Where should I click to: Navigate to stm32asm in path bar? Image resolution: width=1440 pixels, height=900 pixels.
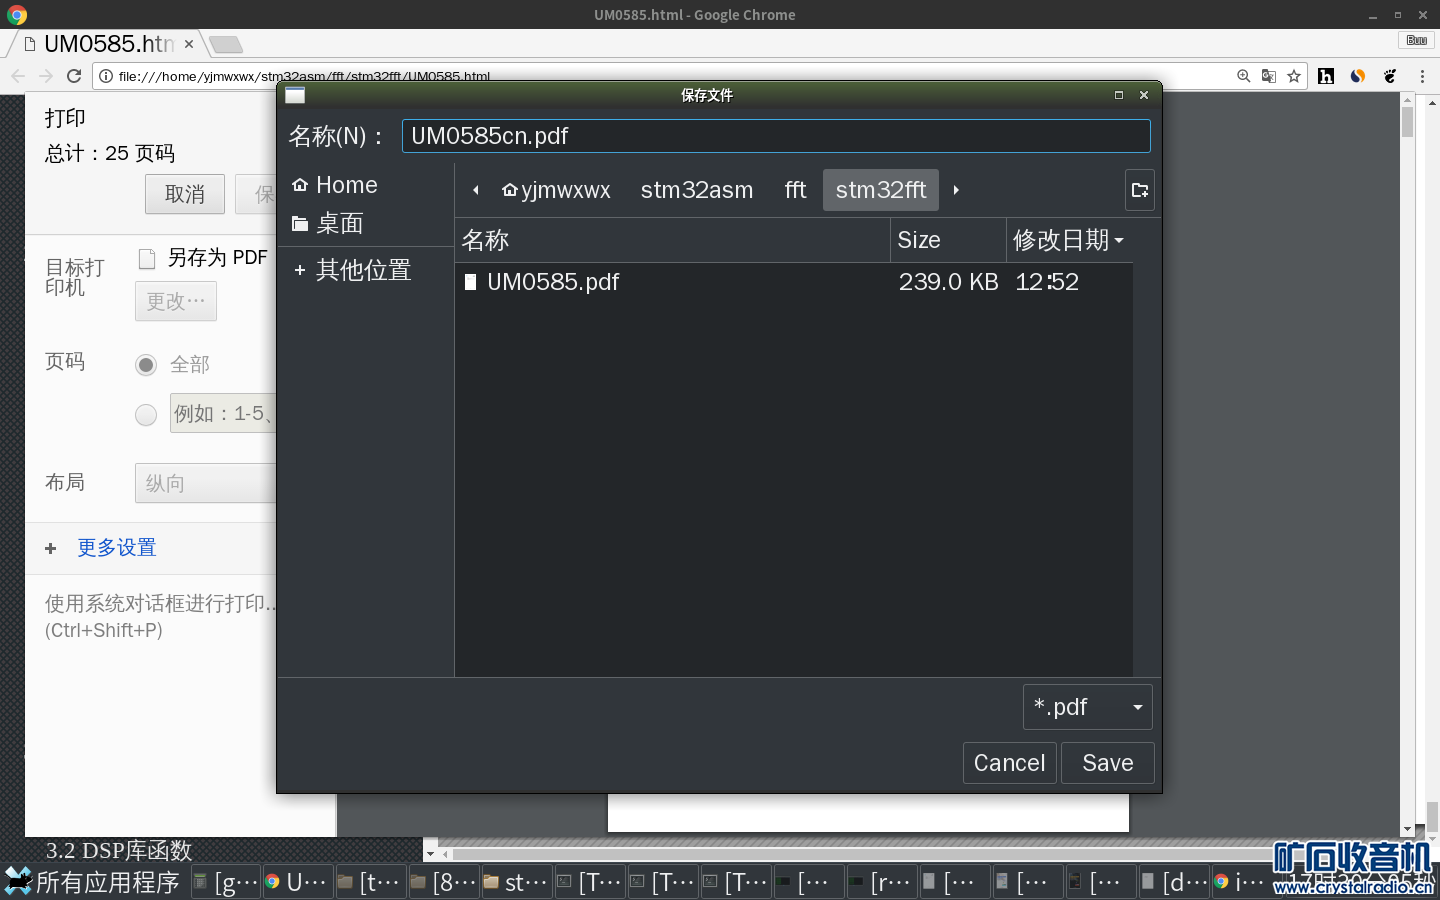click(x=697, y=190)
